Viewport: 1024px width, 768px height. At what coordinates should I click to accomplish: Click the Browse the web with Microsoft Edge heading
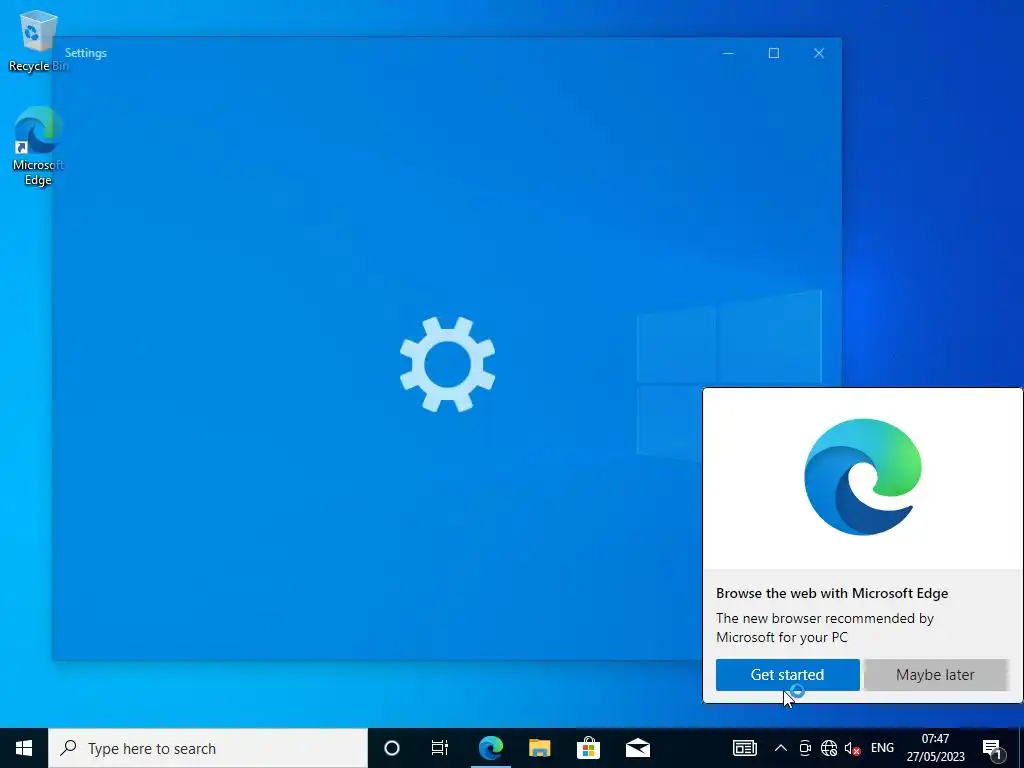pyautogui.click(x=832, y=593)
